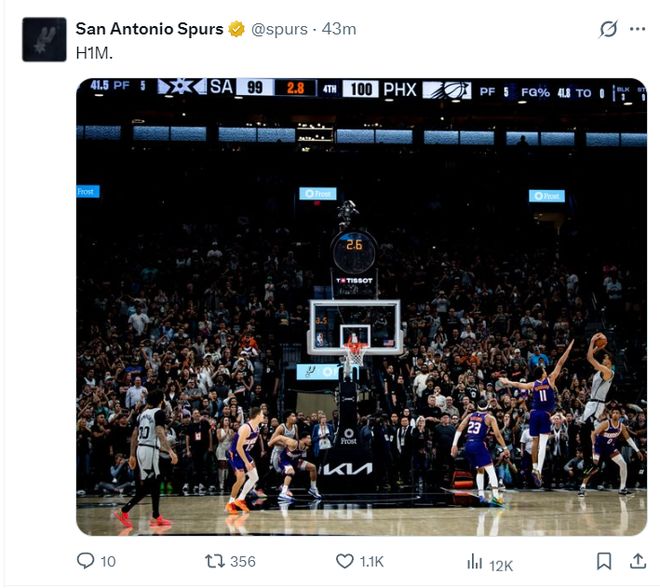Click the 12K views count
Image resolution: width=660 pixels, height=588 pixels.
501,564
